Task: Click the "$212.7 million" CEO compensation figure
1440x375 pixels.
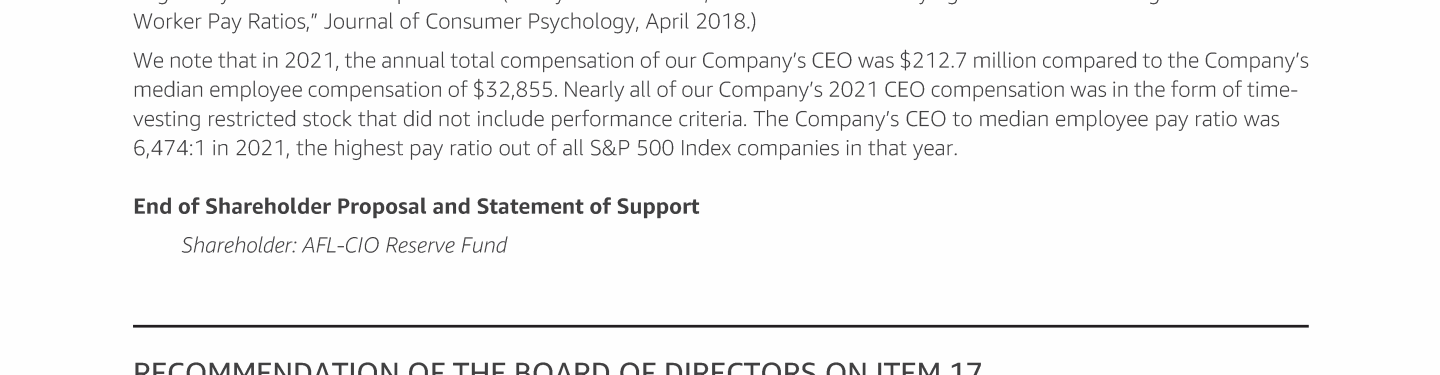Action: [x=954, y=61]
